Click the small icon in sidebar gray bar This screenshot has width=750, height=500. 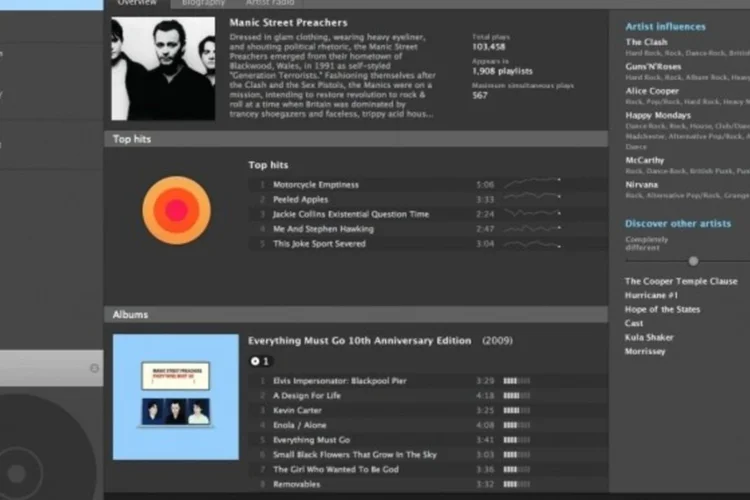[x=94, y=368]
